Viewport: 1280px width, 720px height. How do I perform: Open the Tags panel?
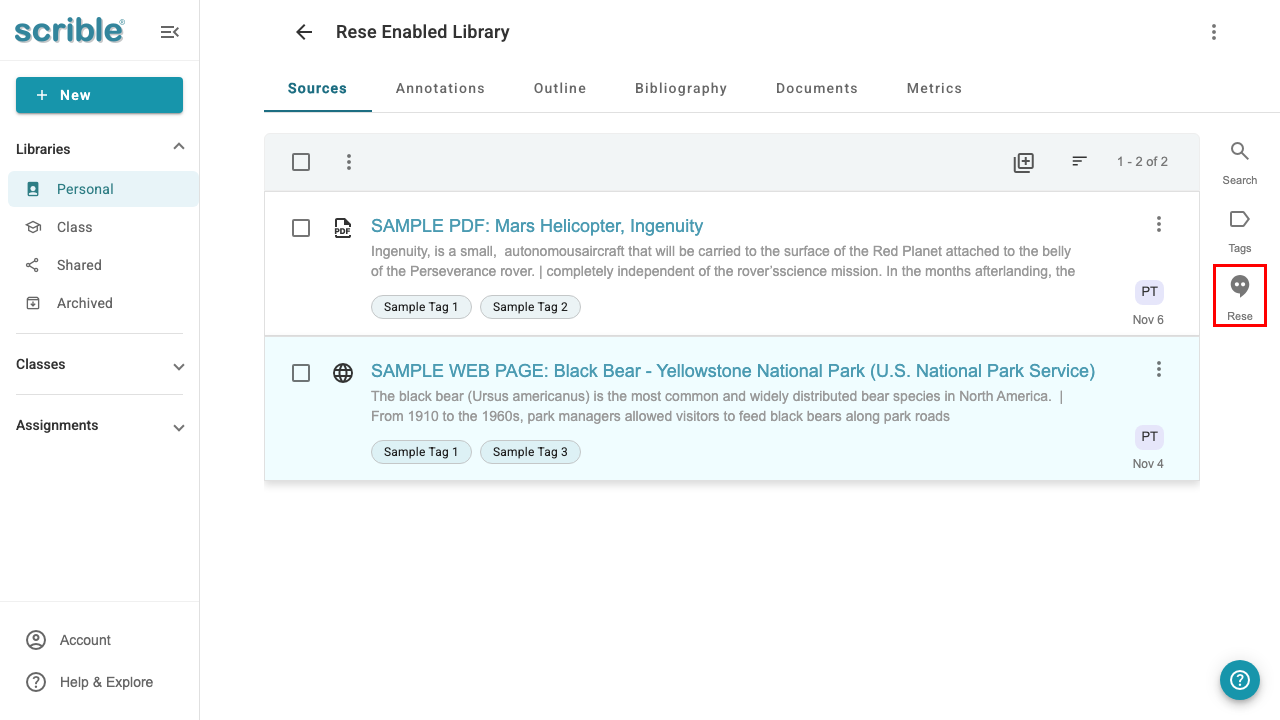[1239, 228]
